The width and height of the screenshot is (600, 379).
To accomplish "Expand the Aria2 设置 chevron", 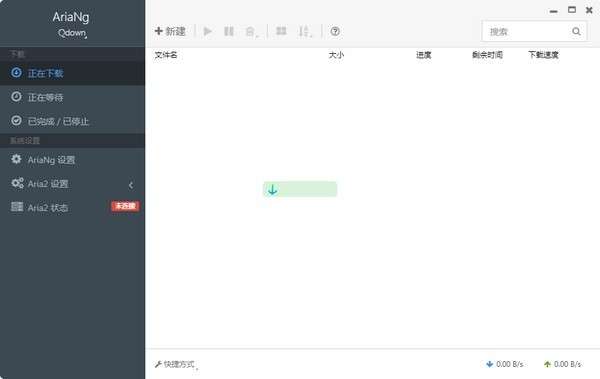I will [x=131, y=185].
